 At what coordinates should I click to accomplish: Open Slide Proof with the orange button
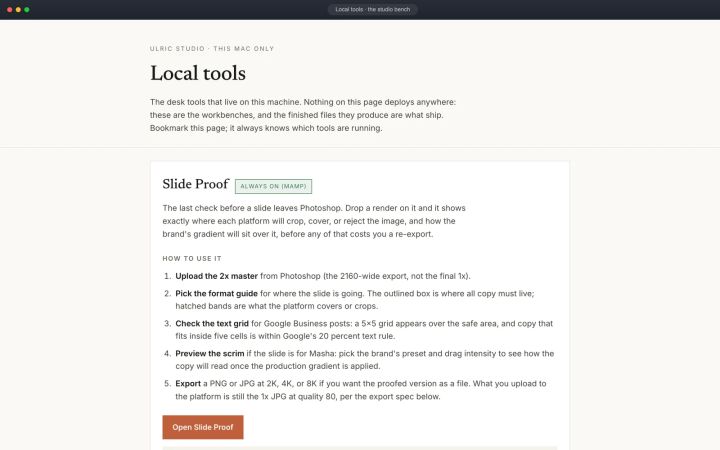[202, 427]
